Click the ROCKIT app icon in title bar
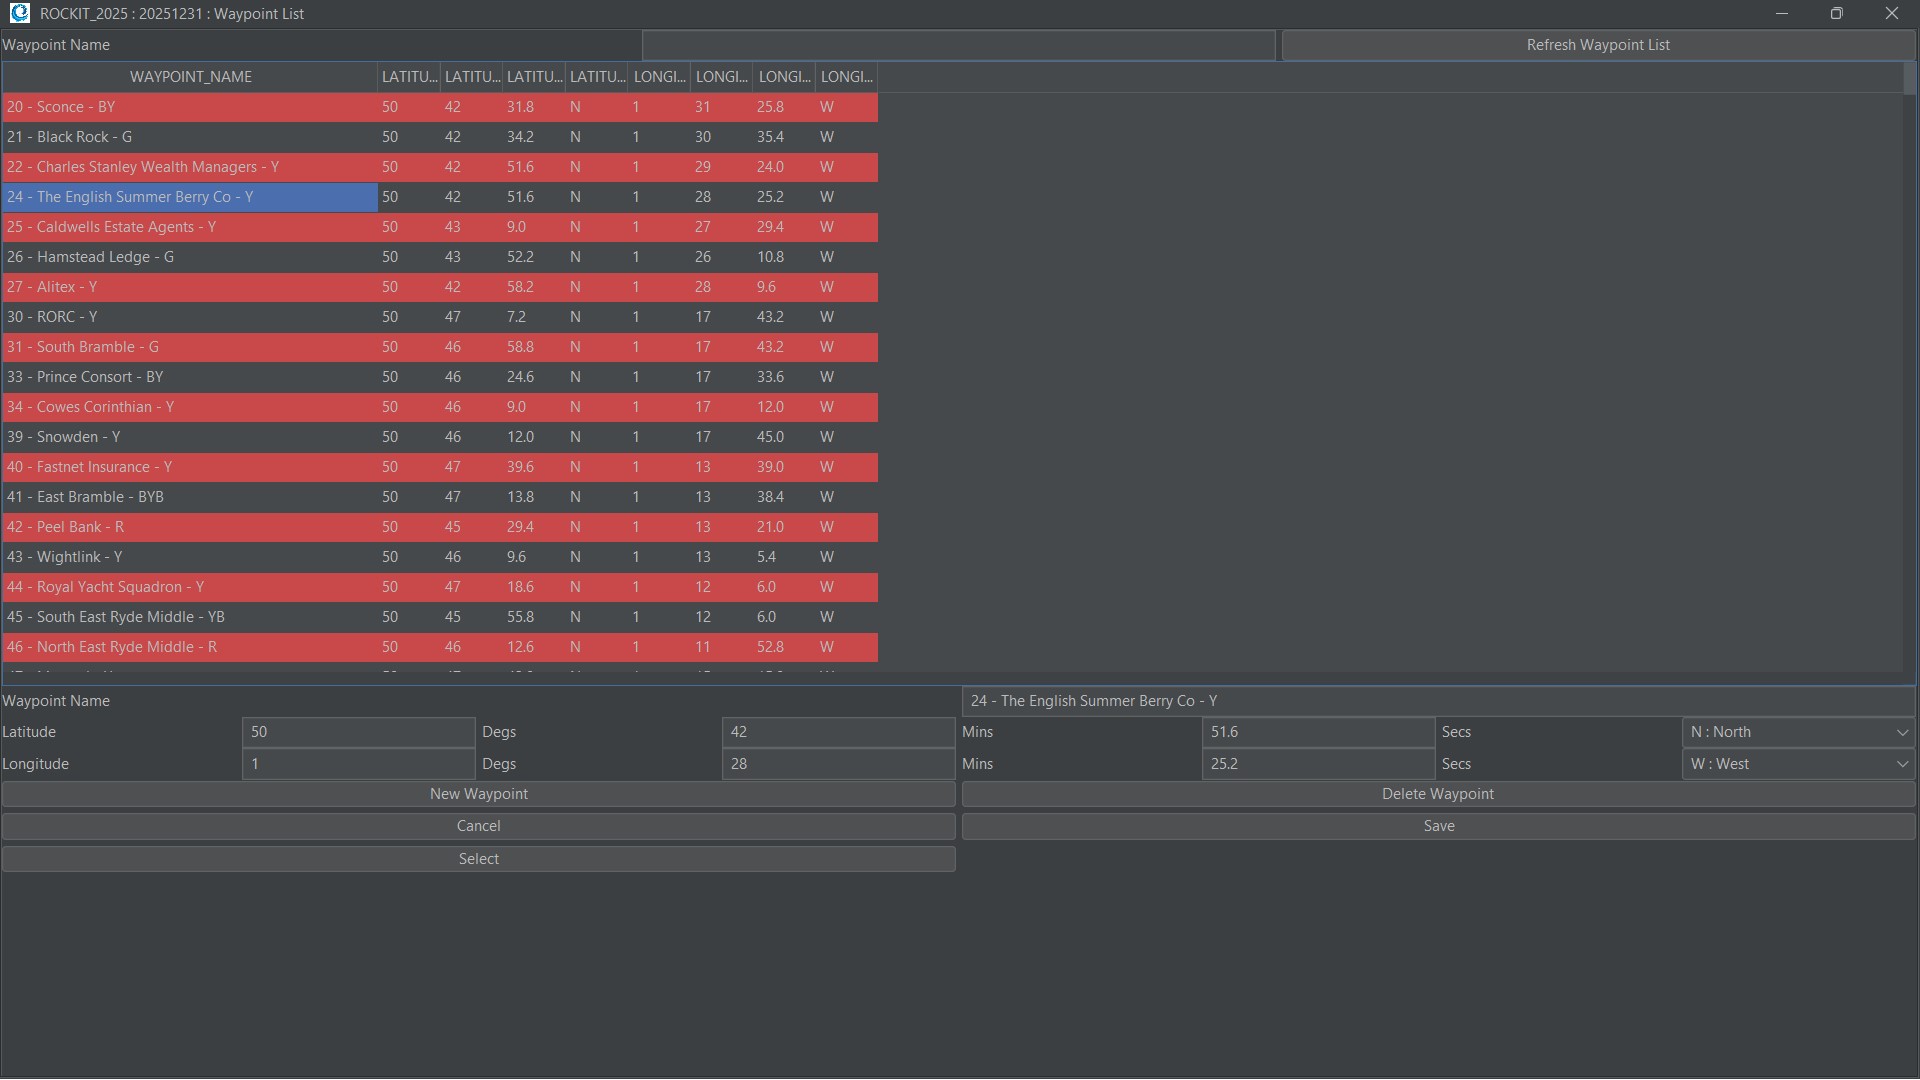Image resolution: width=1920 pixels, height=1080 pixels. point(19,13)
